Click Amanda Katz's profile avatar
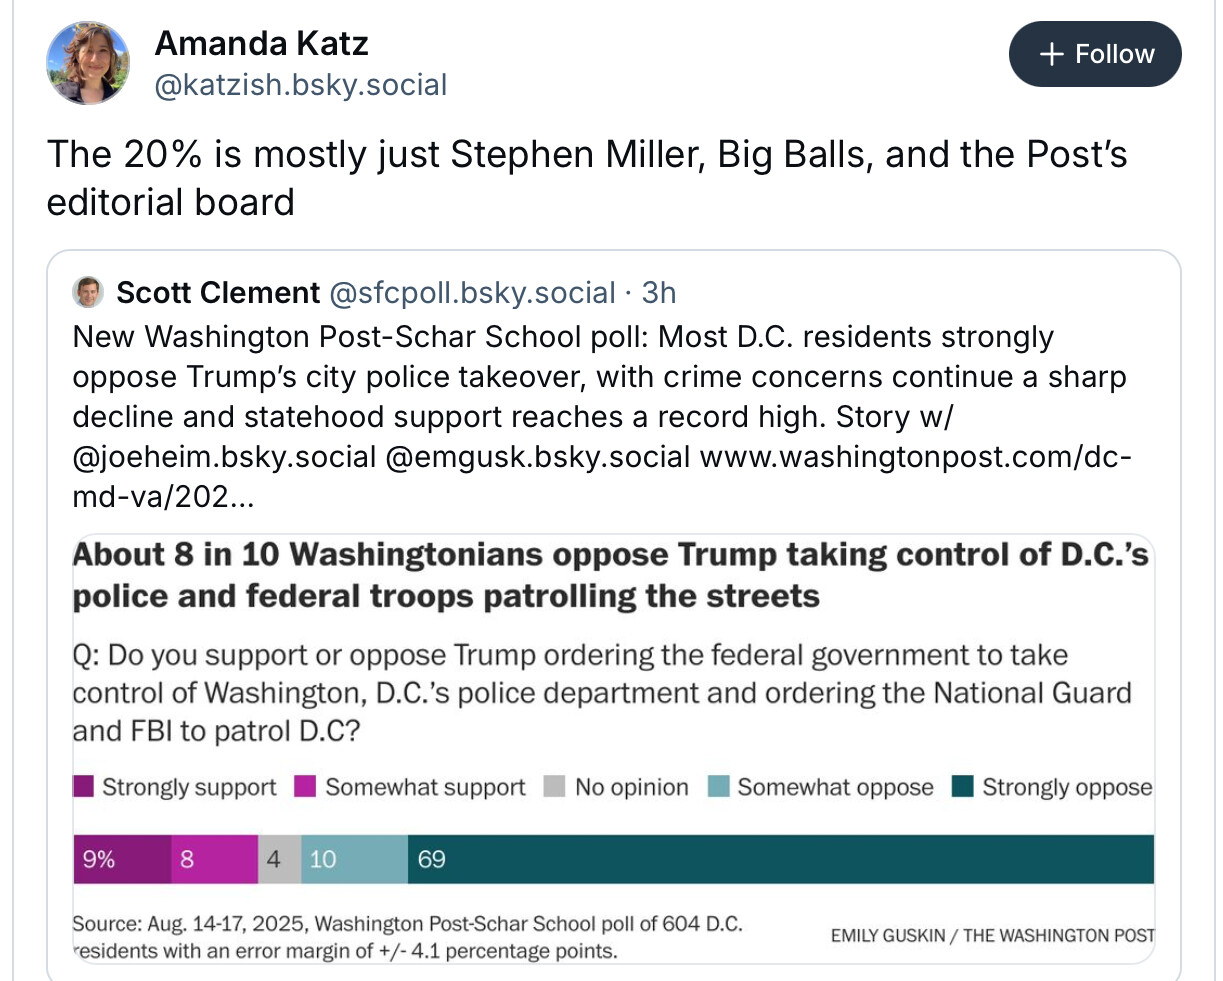This screenshot has width=1223, height=981. pos(88,63)
